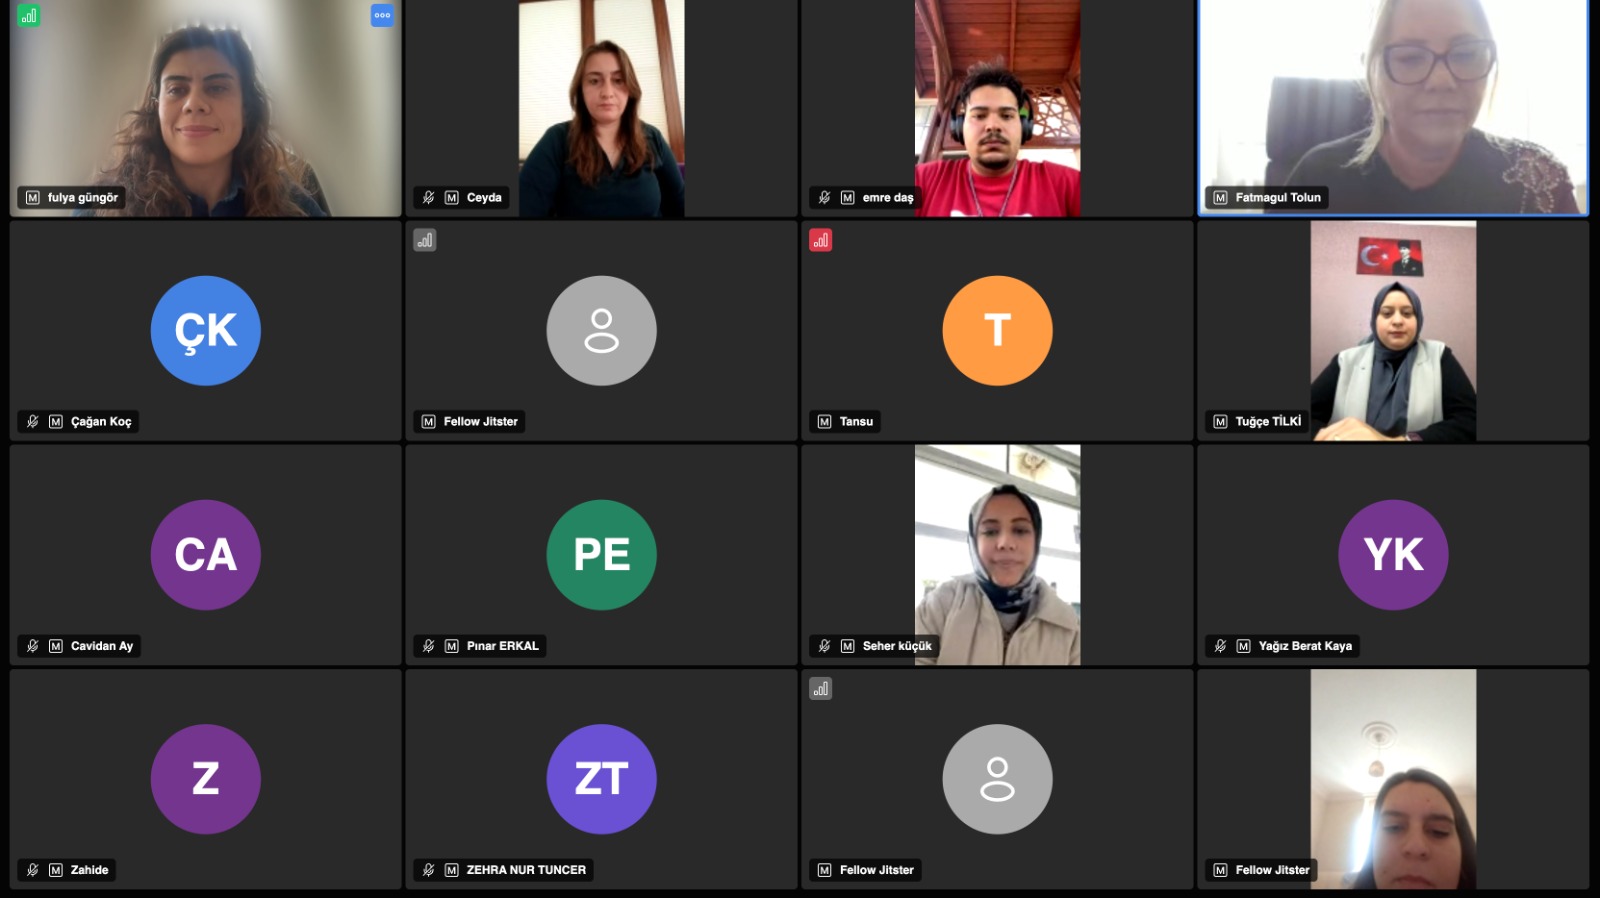1600x898 pixels.
Task: Click muted microphone icon next to Ceyda's name
Action: click(x=429, y=198)
